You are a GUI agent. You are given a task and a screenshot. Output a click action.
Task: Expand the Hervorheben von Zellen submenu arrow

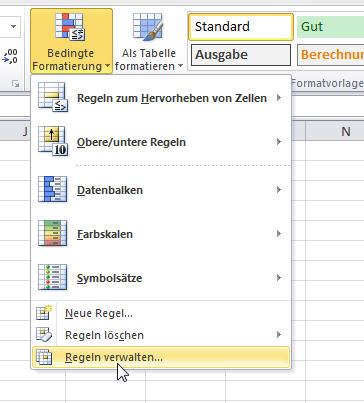click(x=279, y=98)
